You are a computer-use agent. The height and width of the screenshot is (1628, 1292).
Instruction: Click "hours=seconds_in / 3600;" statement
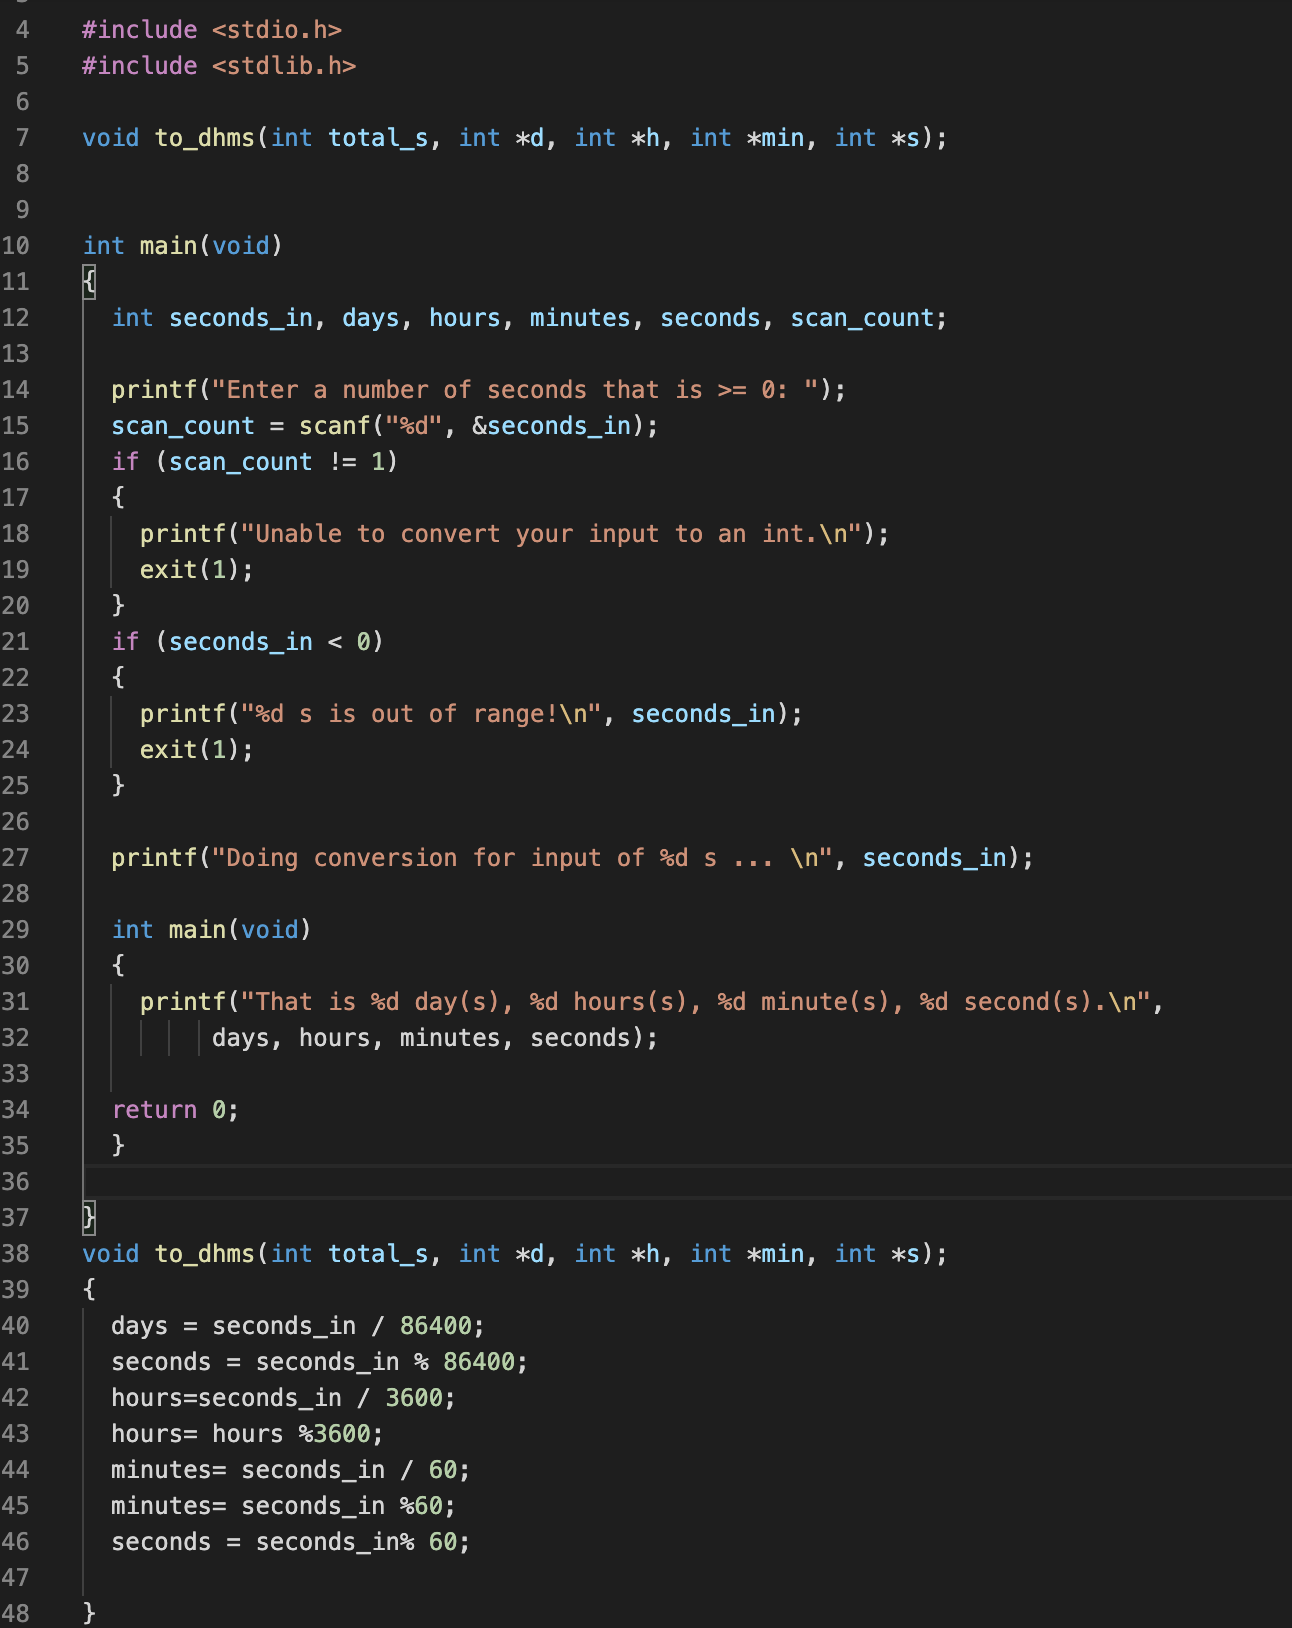click(x=284, y=1398)
